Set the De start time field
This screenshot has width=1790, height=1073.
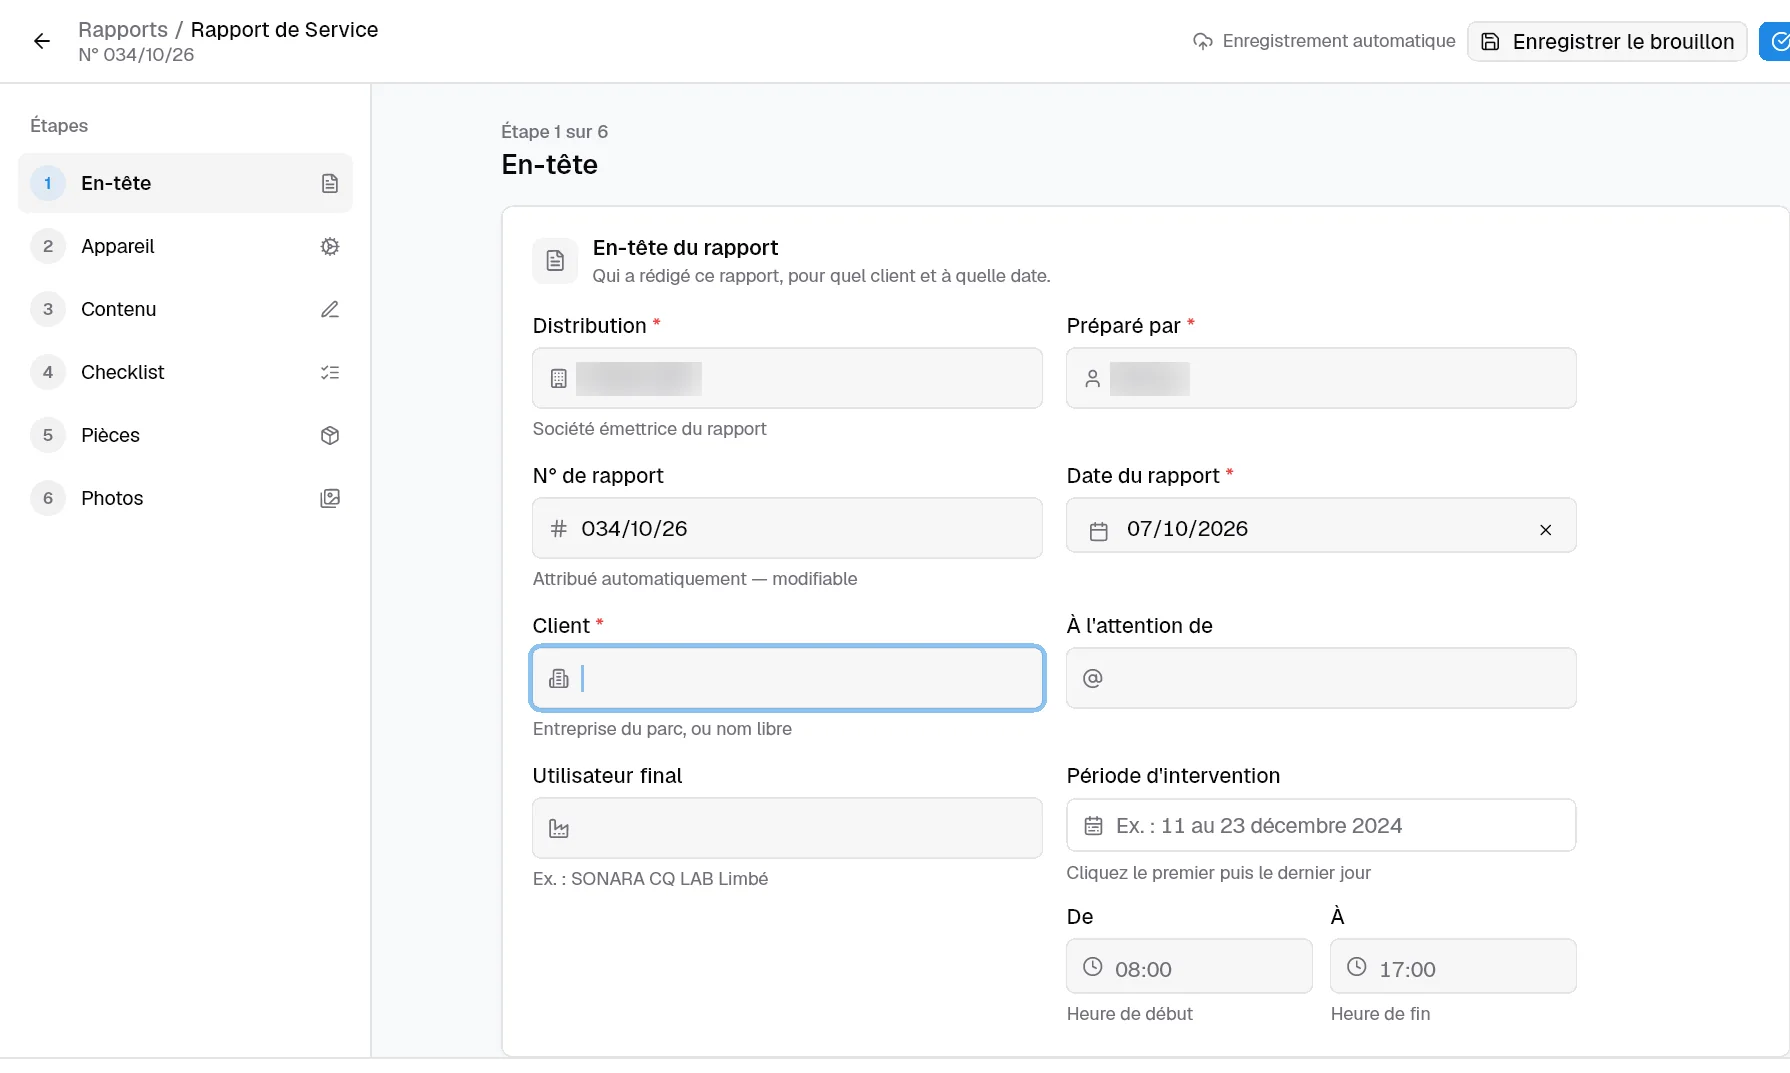point(1189,966)
